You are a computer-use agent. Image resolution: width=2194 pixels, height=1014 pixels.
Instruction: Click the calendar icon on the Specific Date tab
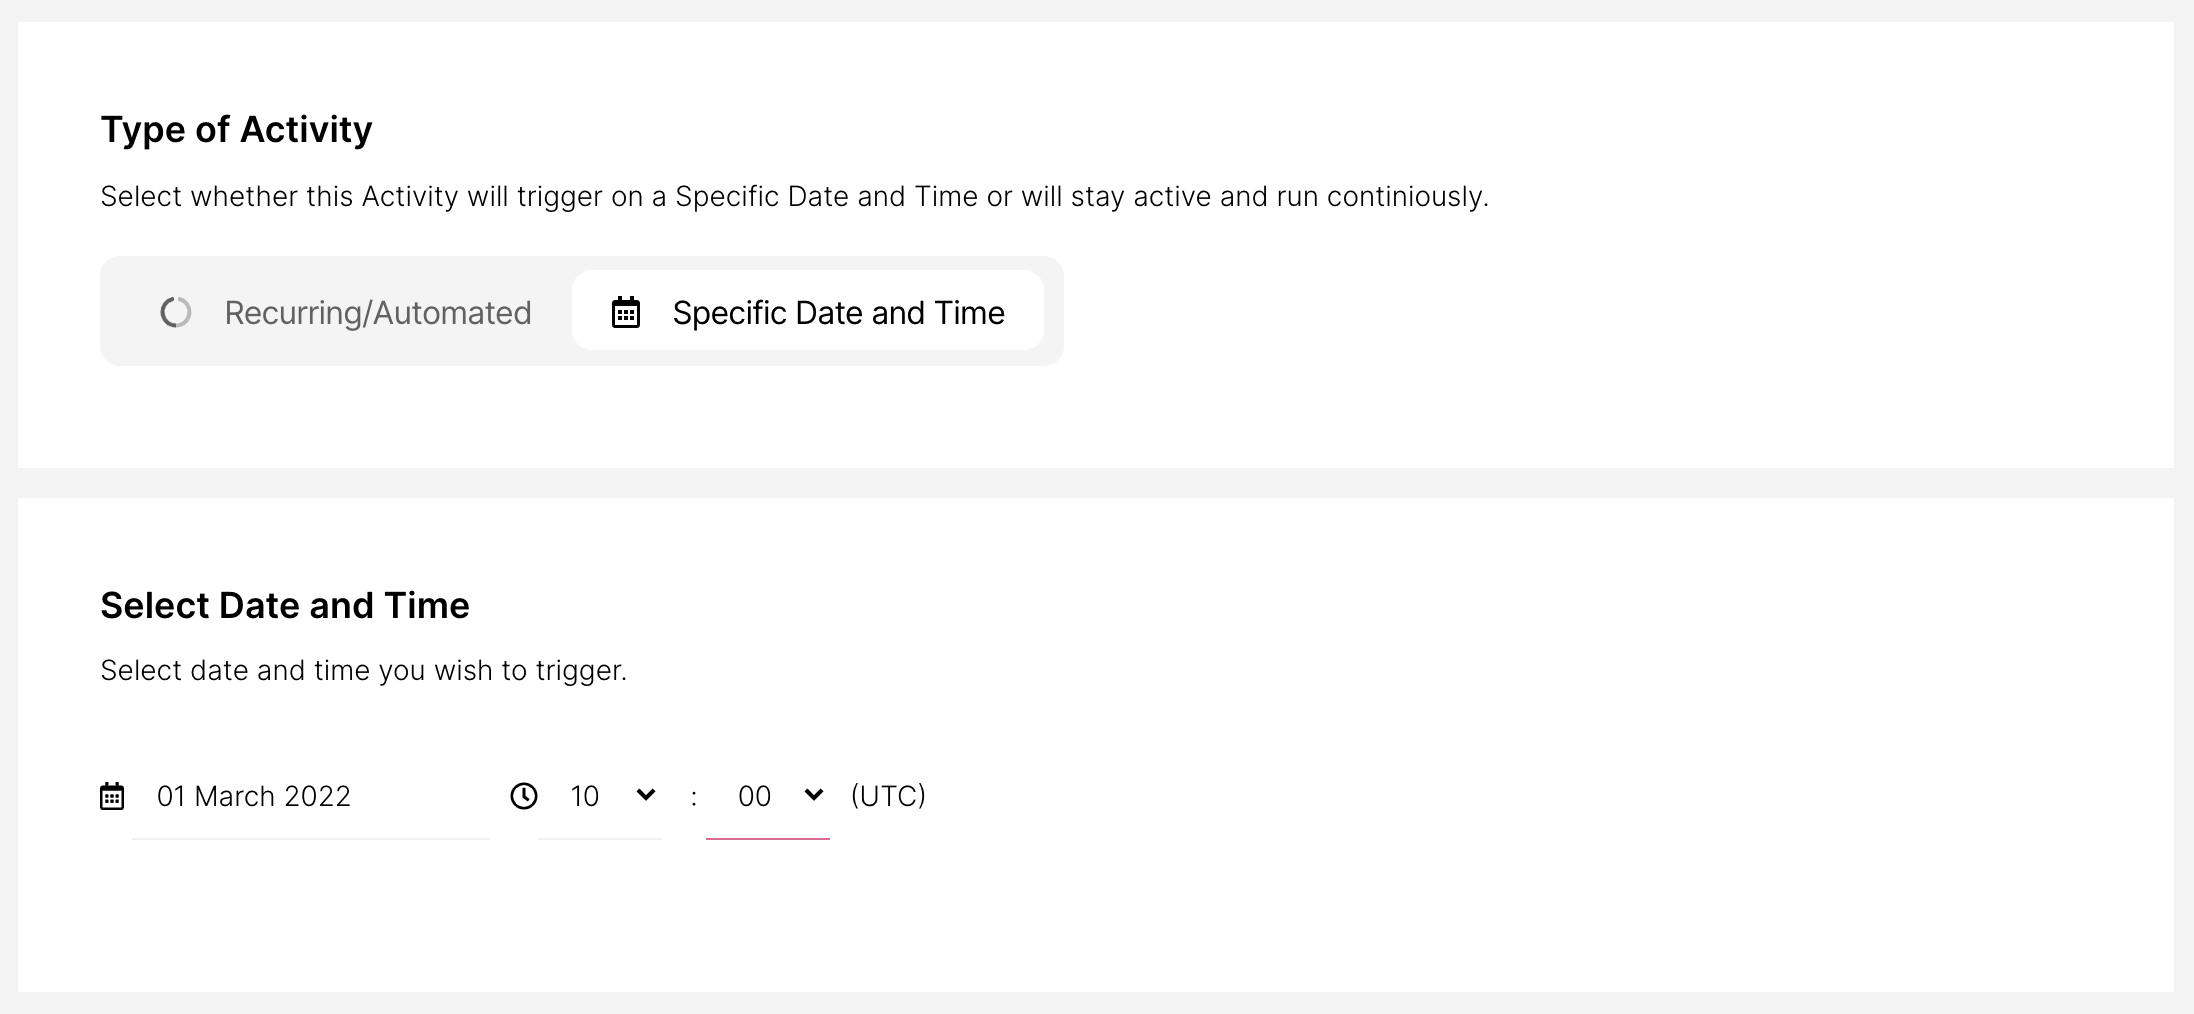pyautogui.click(x=626, y=313)
